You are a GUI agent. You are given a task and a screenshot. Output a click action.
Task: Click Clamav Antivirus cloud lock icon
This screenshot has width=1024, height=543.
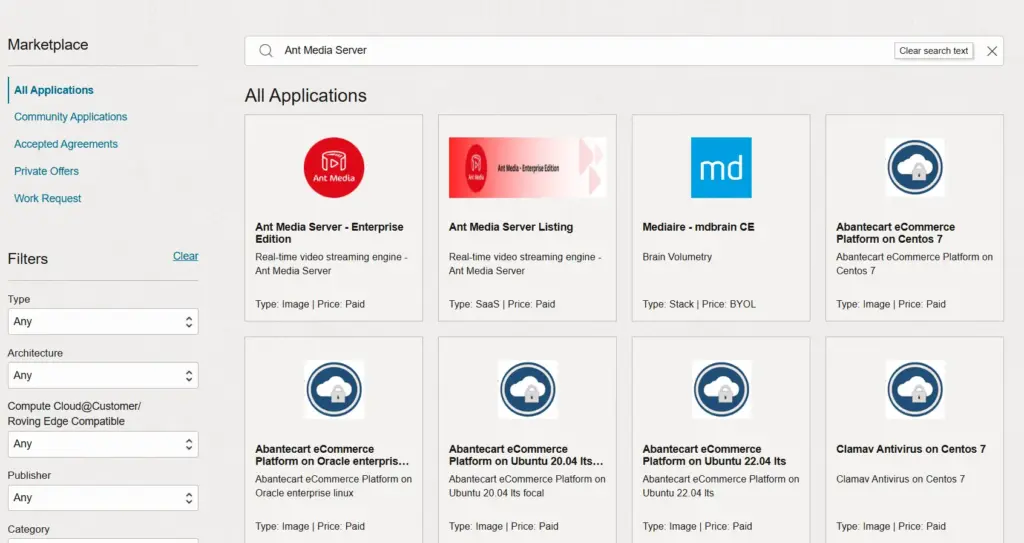(x=914, y=389)
